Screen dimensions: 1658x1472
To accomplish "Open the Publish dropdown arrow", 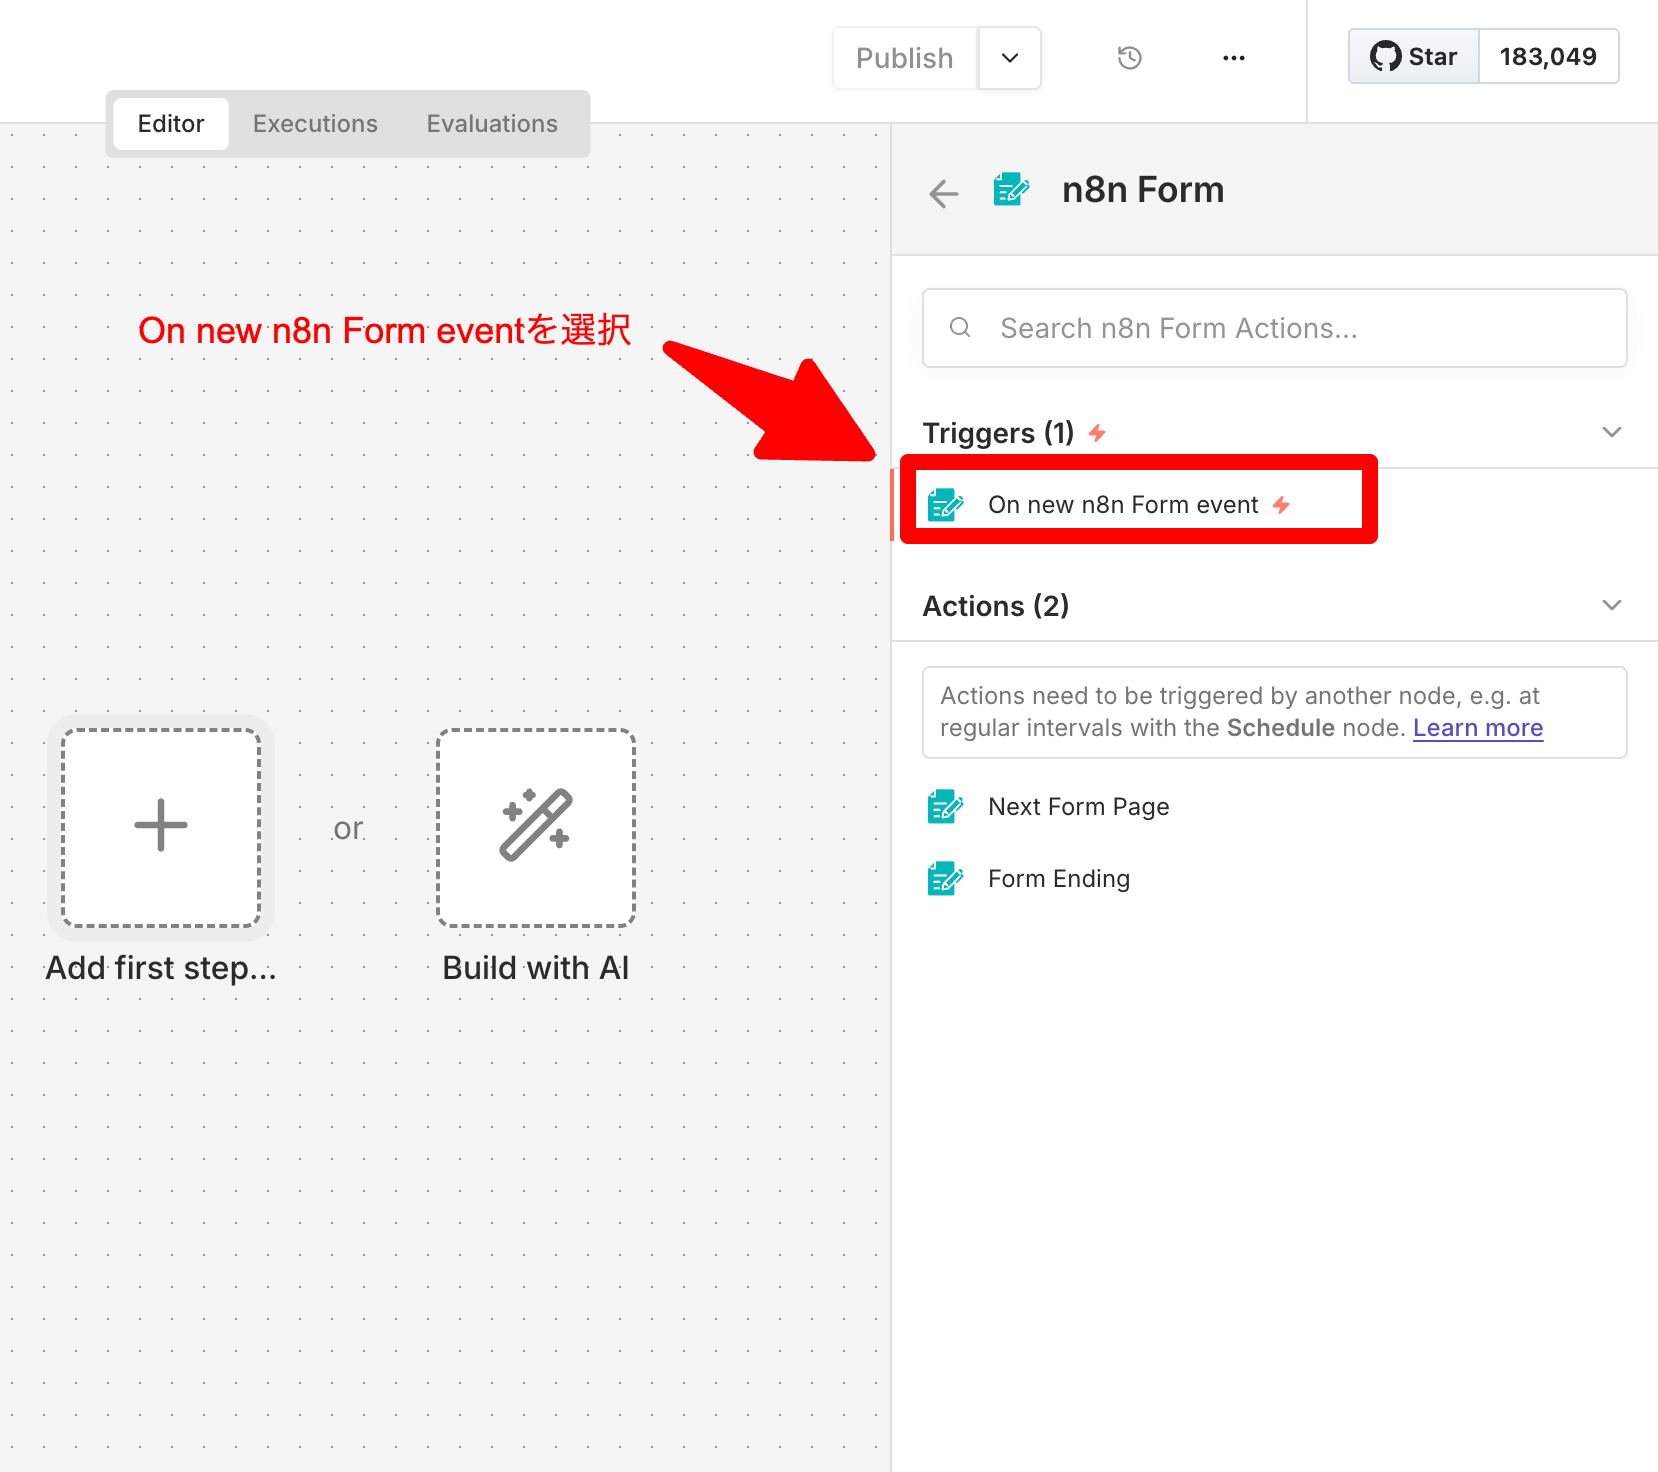I will click(x=1010, y=58).
